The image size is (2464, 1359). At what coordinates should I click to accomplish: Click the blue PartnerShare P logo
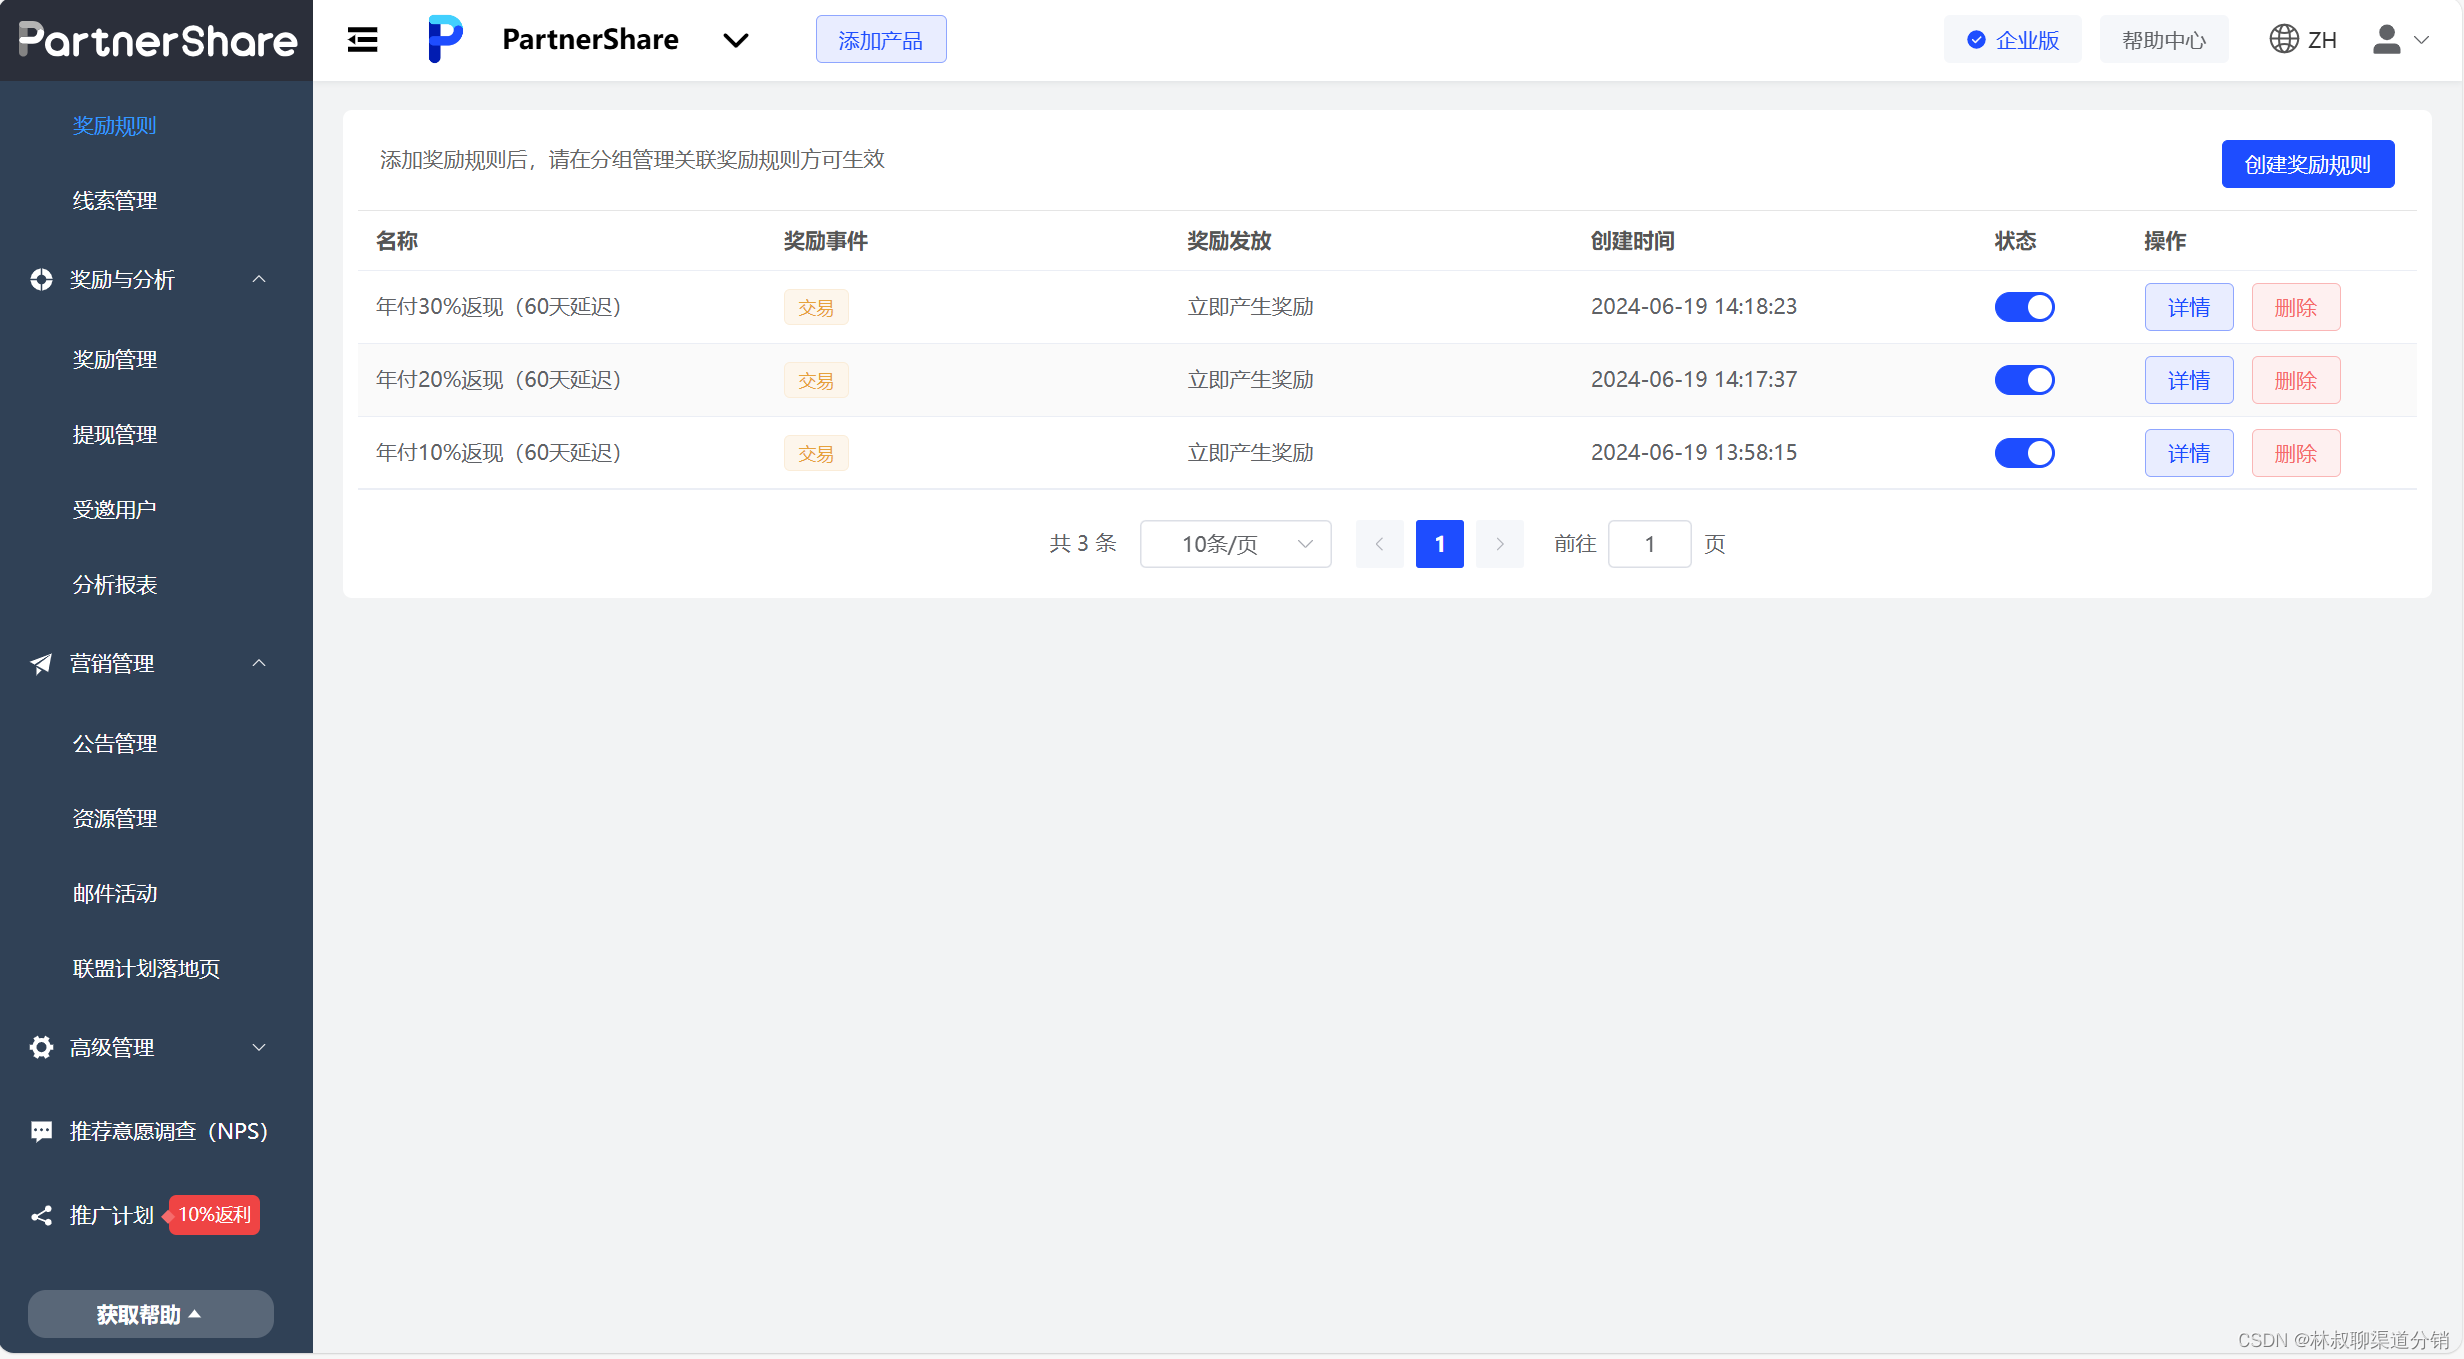(x=445, y=39)
